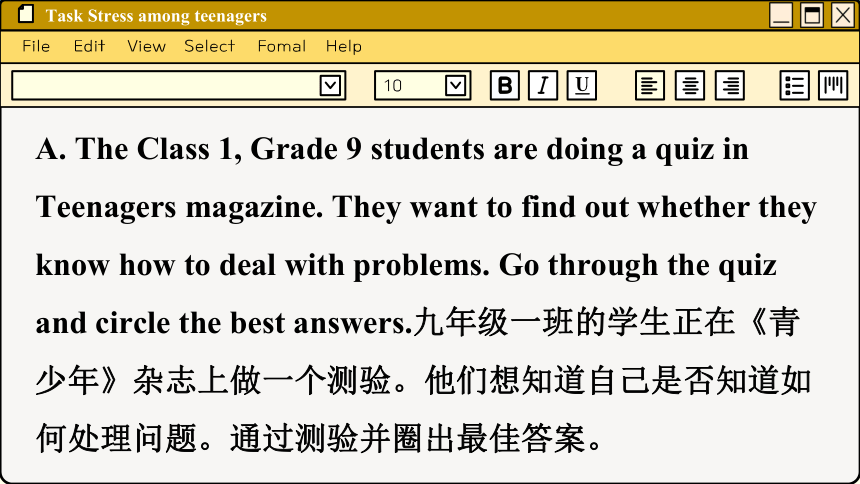The height and width of the screenshot is (484, 860).
Task: Click the Chinese text '杂志上做一个测验'
Action: click(x=262, y=381)
